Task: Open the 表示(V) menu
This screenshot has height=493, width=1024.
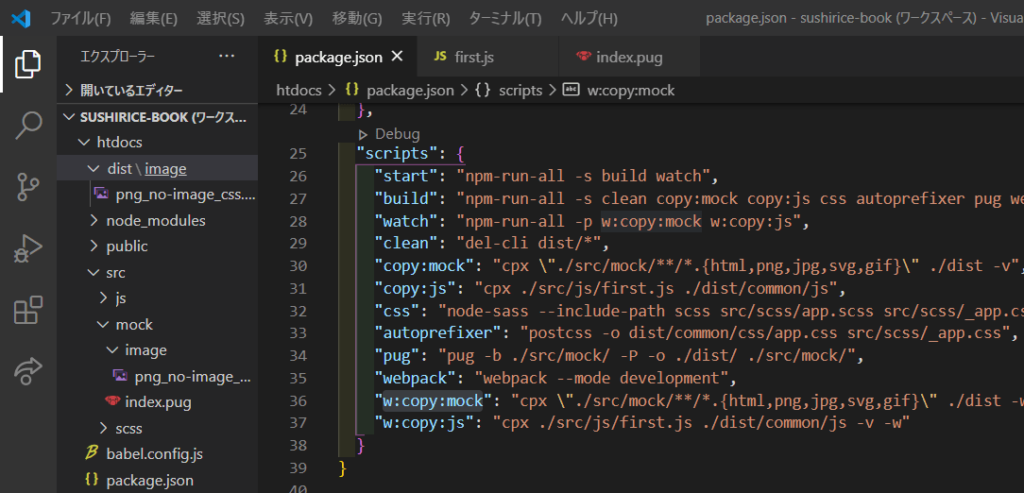Action: click(288, 18)
